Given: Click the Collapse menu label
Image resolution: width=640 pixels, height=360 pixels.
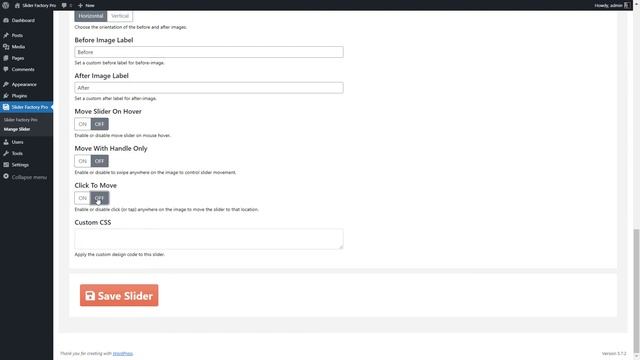Looking at the screenshot, I should [x=29, y=177].
